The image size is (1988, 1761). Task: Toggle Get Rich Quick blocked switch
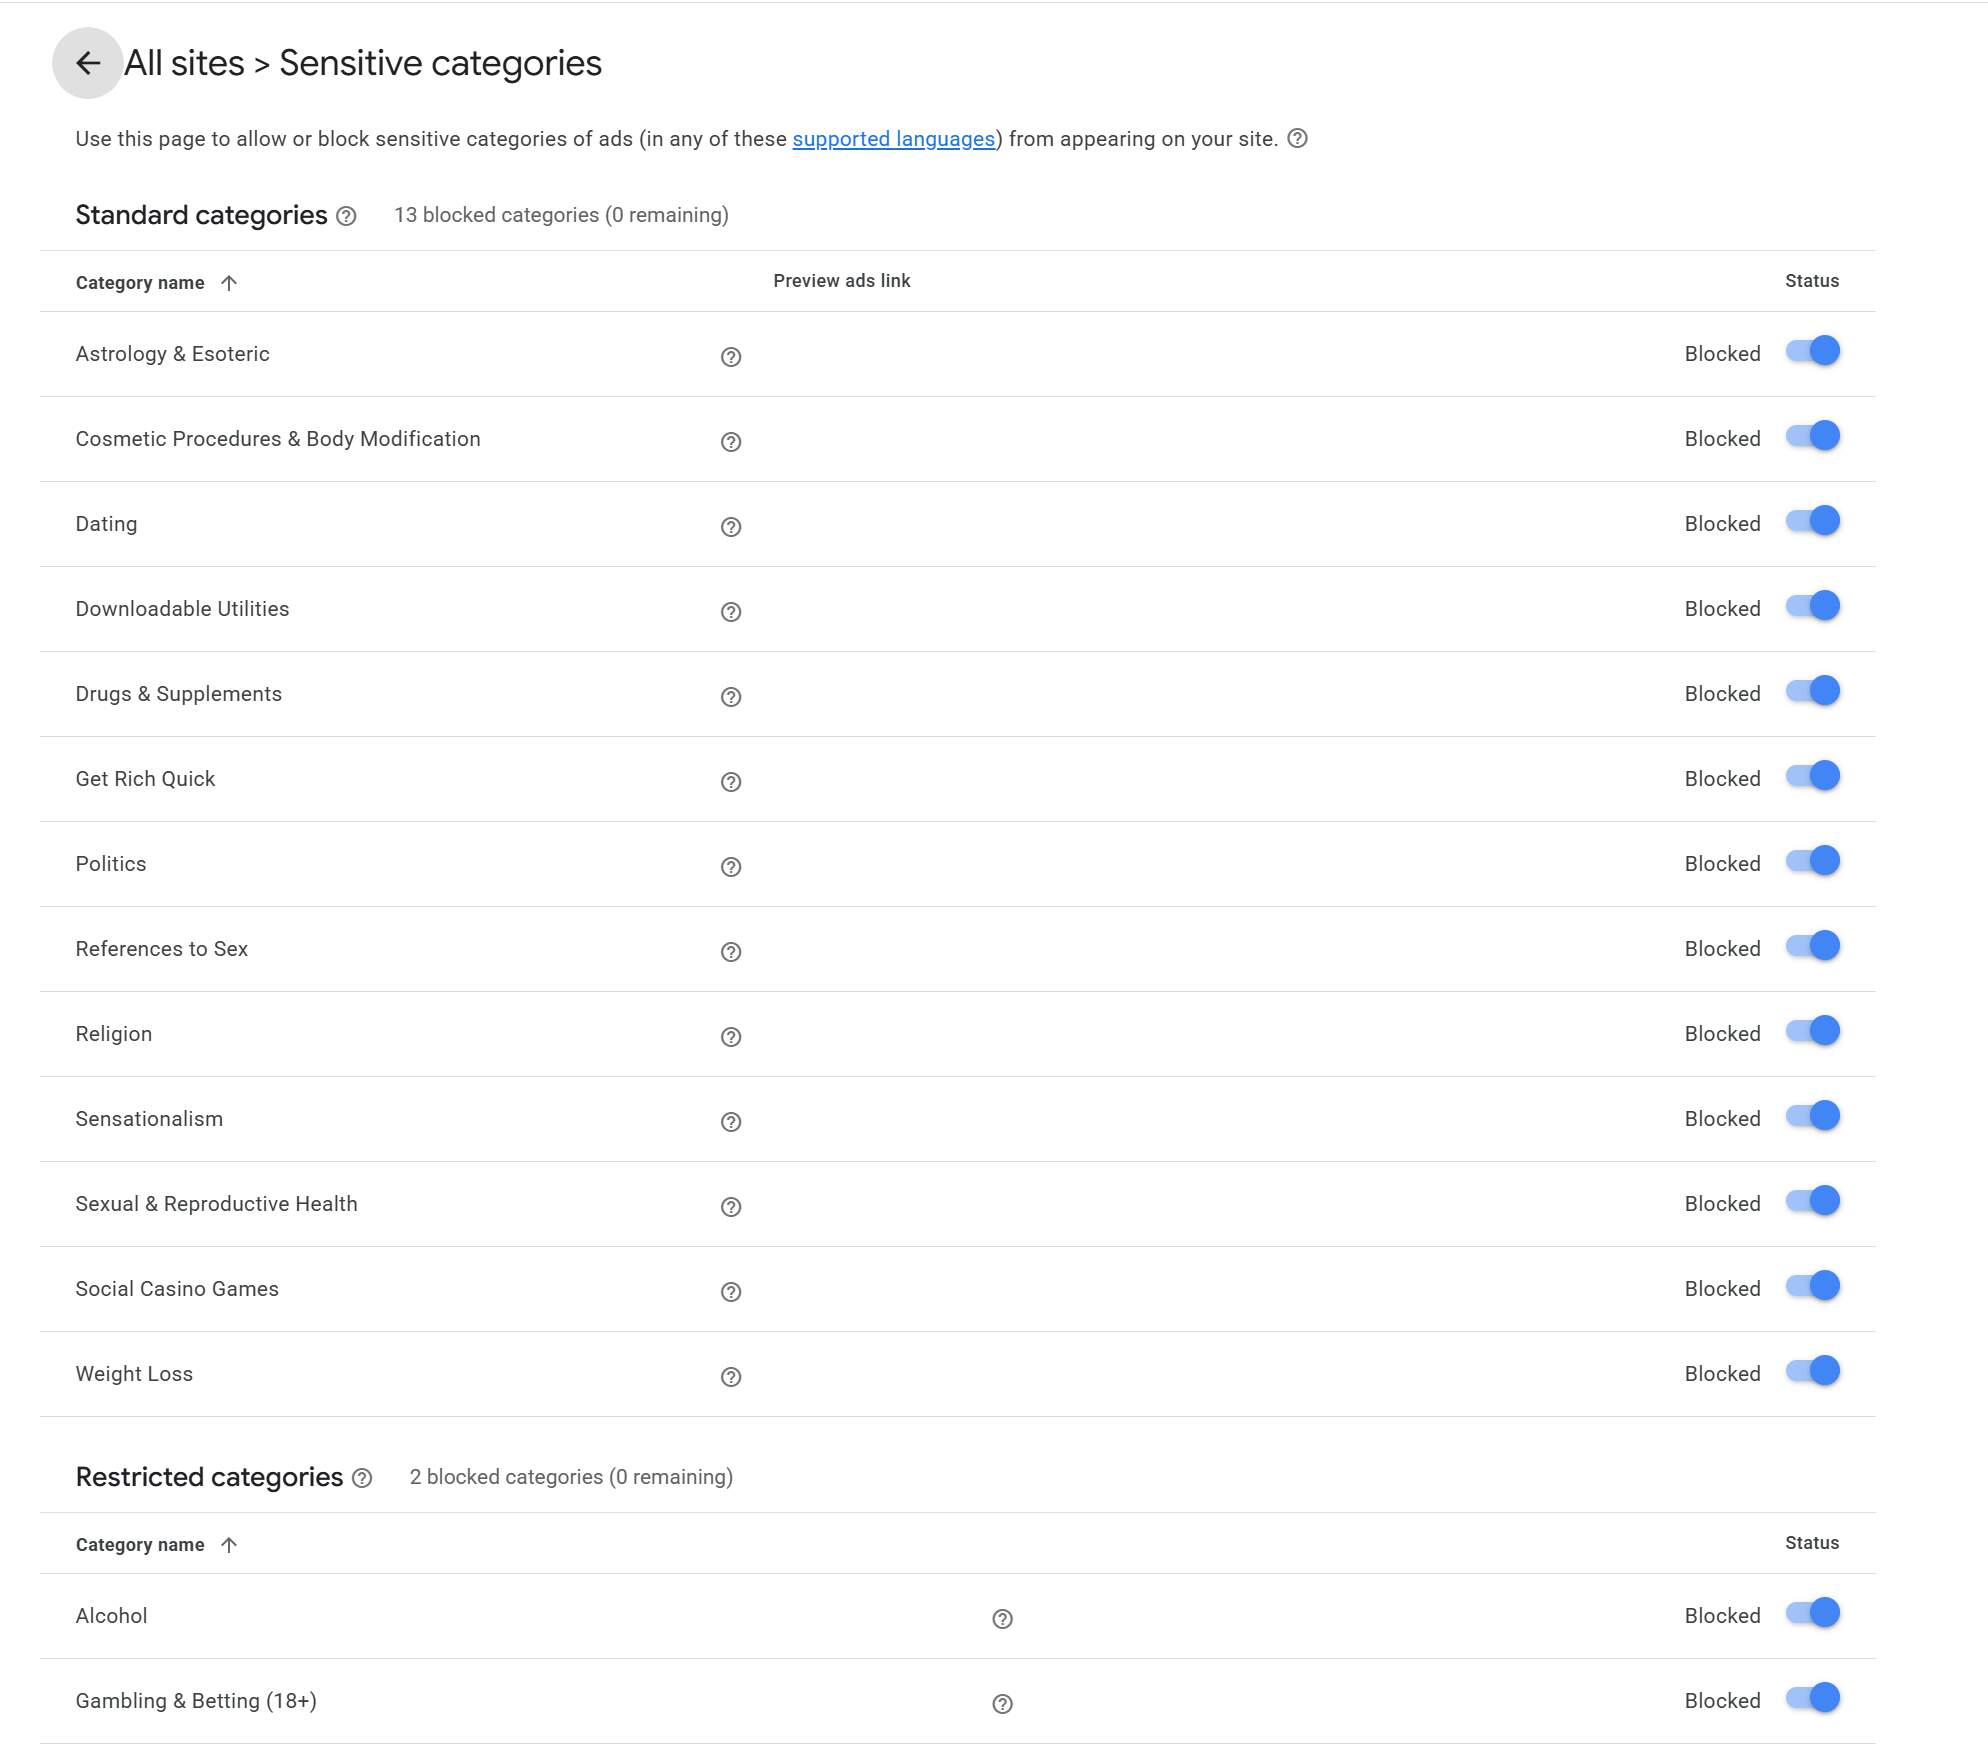click(1813, 776)
